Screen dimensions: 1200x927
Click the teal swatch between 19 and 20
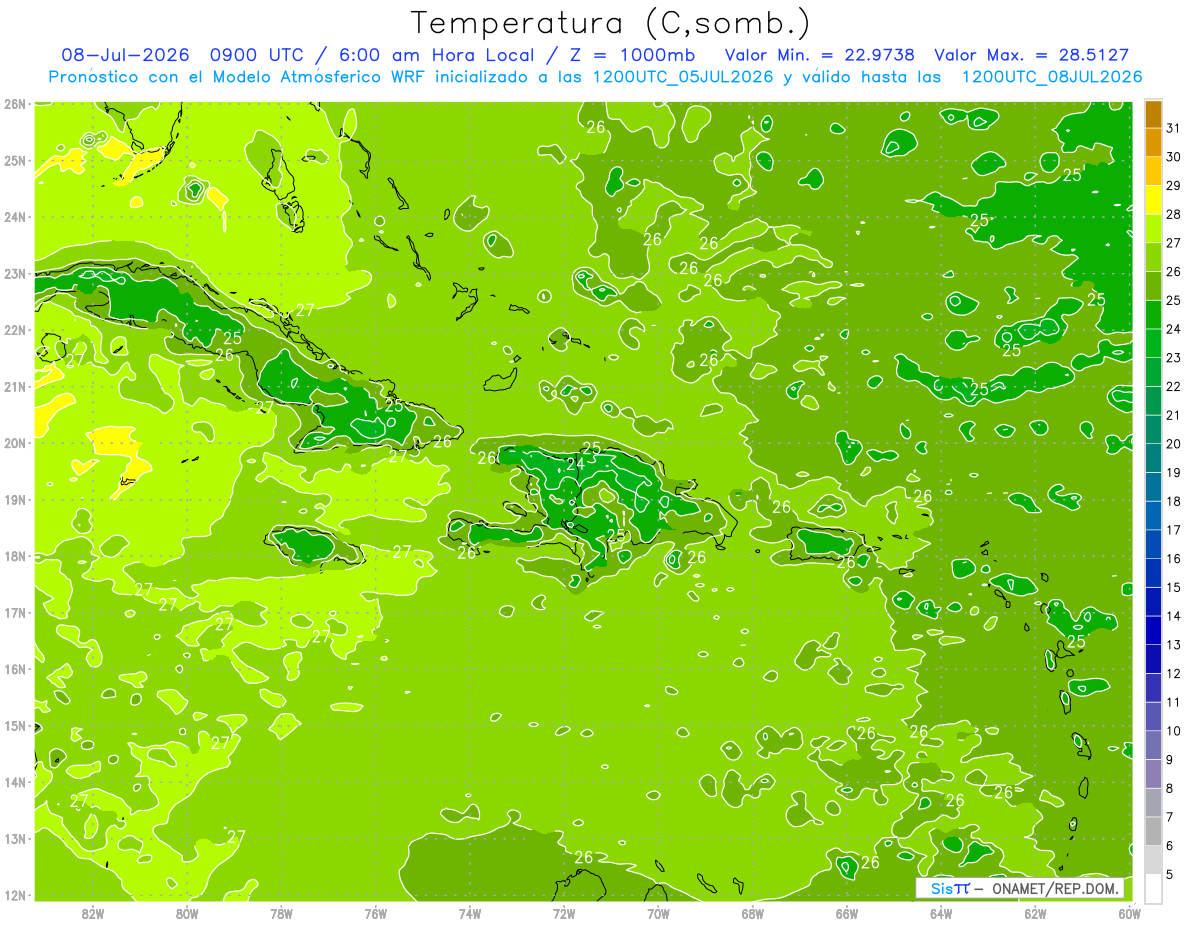tap(1153, 458)
